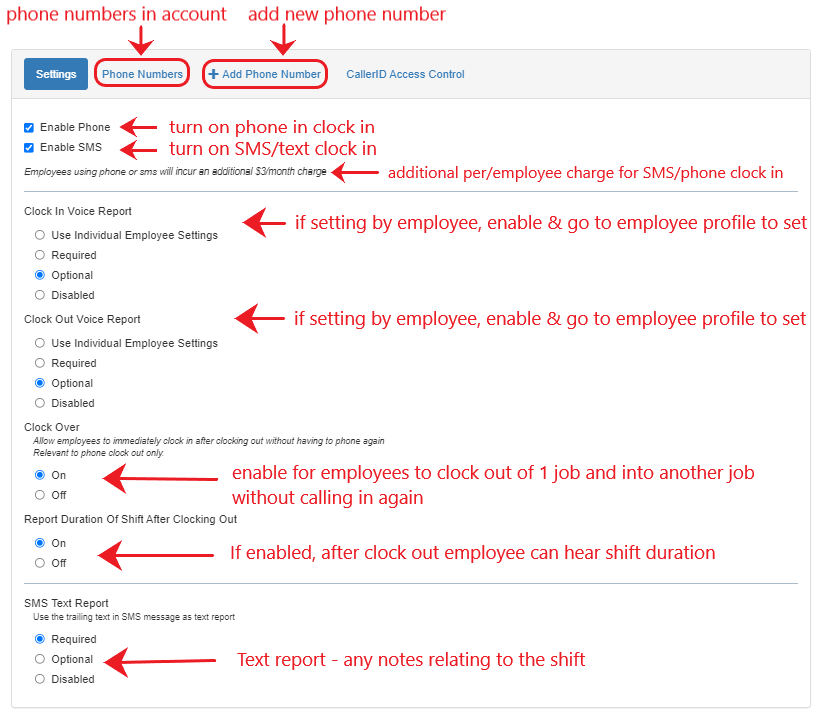
Task: Turn off Report Duration Of Shift
Action: coord(40,563)
